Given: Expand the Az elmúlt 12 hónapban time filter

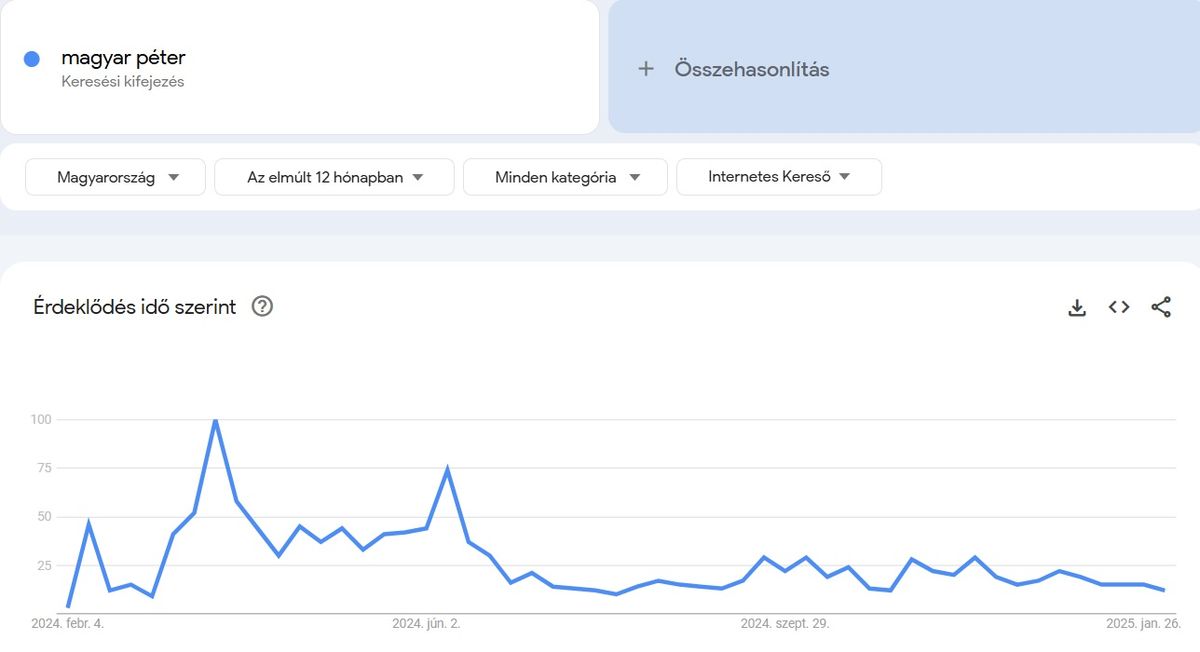Looking at the screenshot, I should (334, 177).
